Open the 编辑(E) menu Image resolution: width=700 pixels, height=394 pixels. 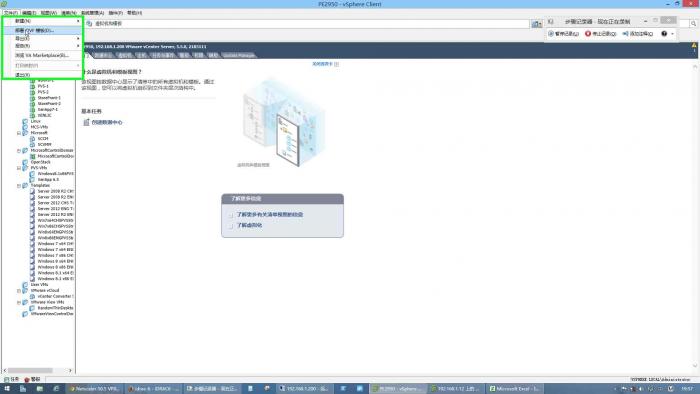(x=29, y=13)
